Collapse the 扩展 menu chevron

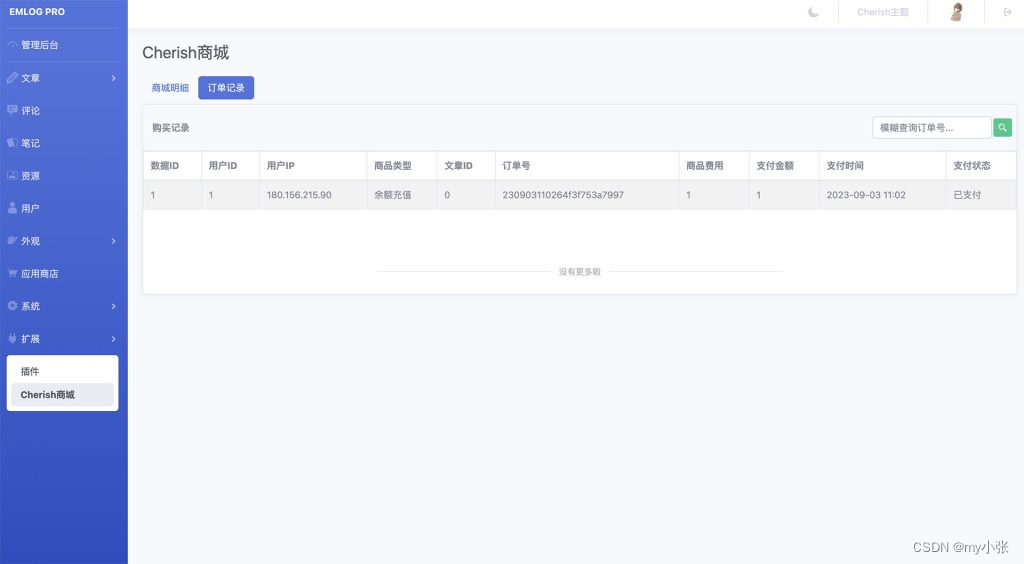[x=114, y=339]
